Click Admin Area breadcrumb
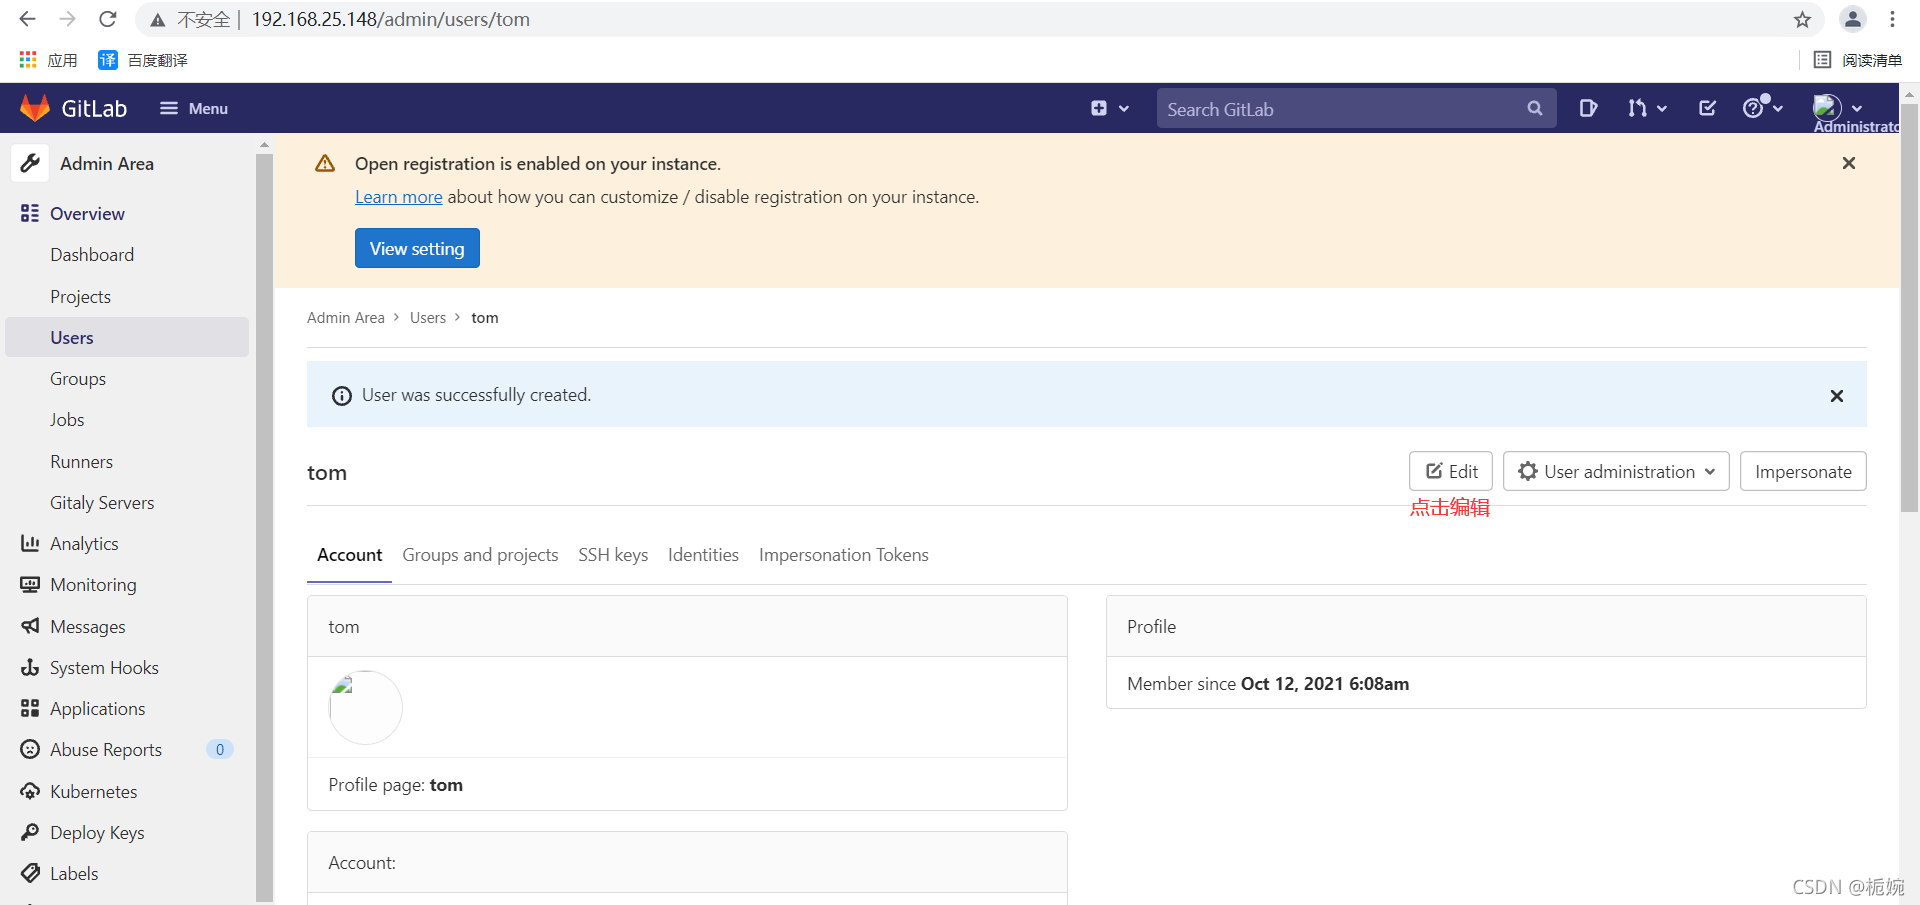1920x905 pixels. click(x=345, y=318)
